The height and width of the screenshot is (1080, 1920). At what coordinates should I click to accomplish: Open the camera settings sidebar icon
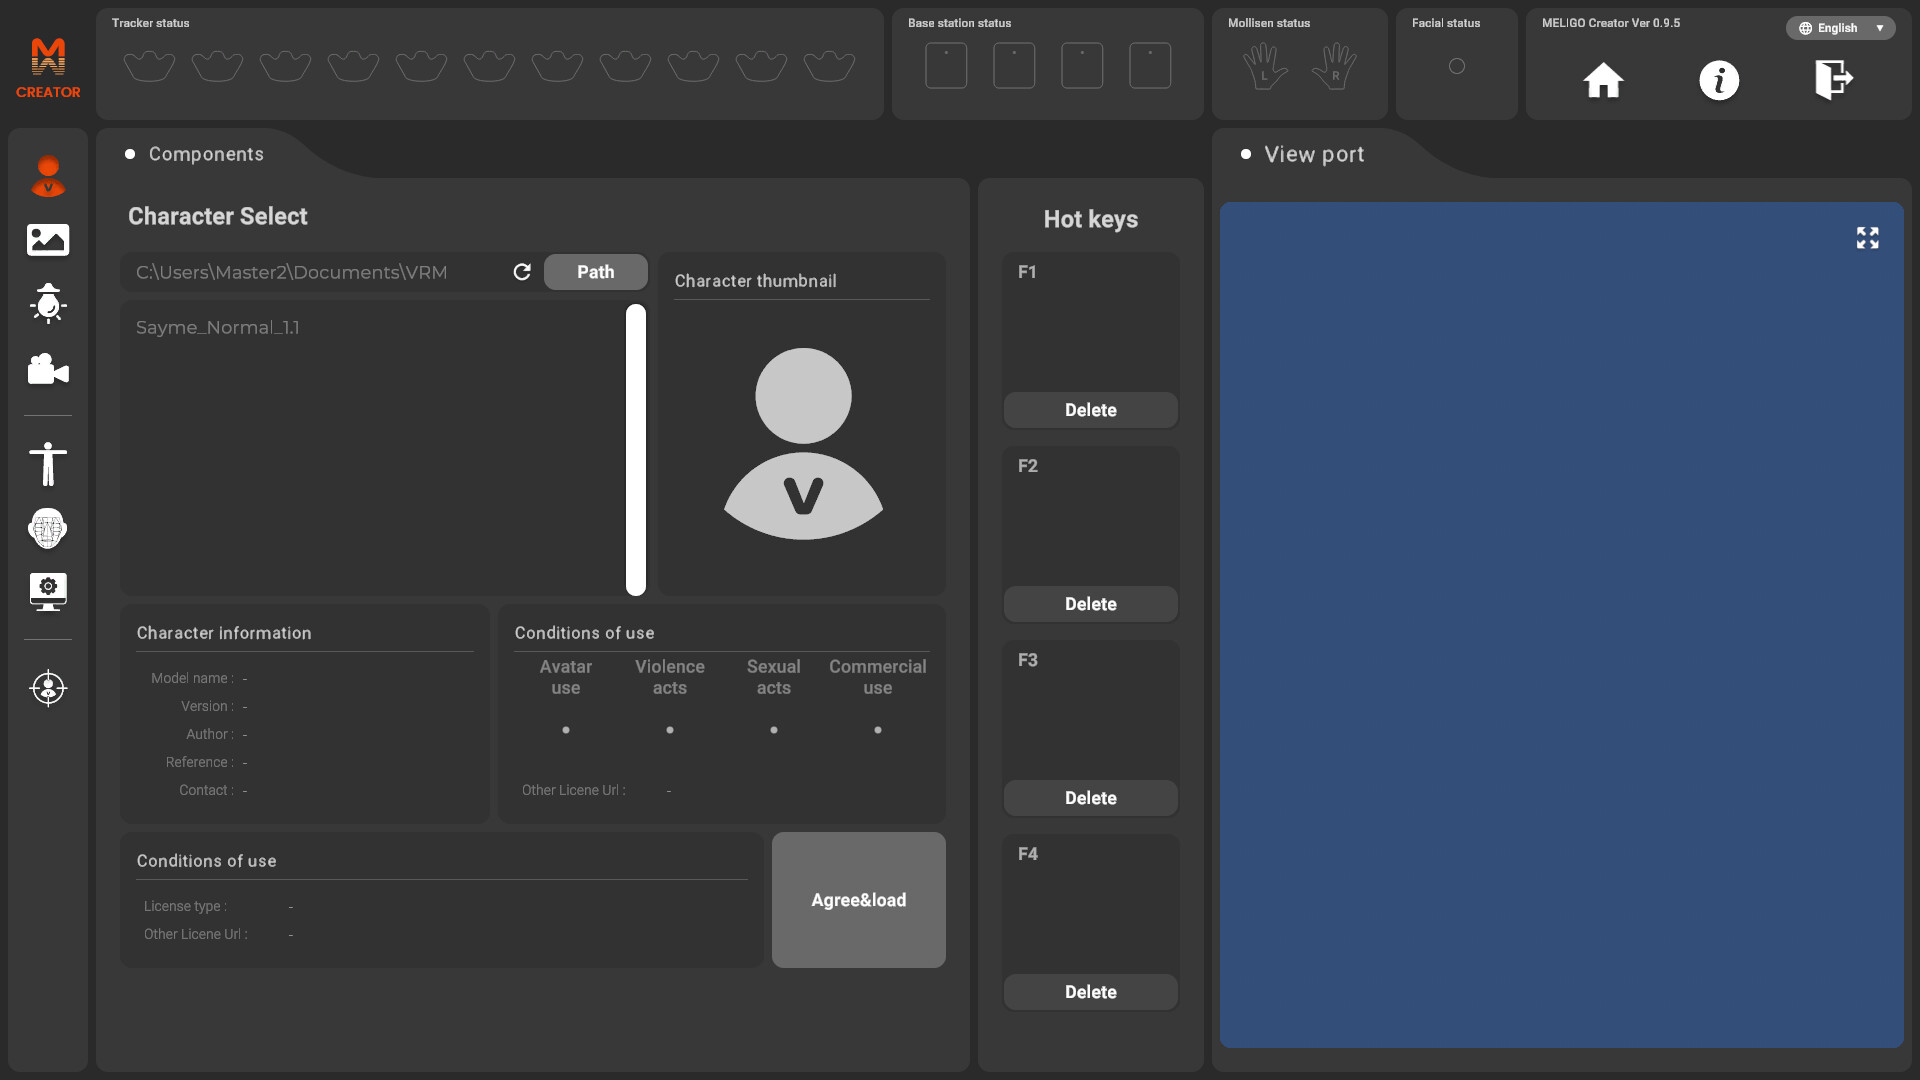click(48, 369)
